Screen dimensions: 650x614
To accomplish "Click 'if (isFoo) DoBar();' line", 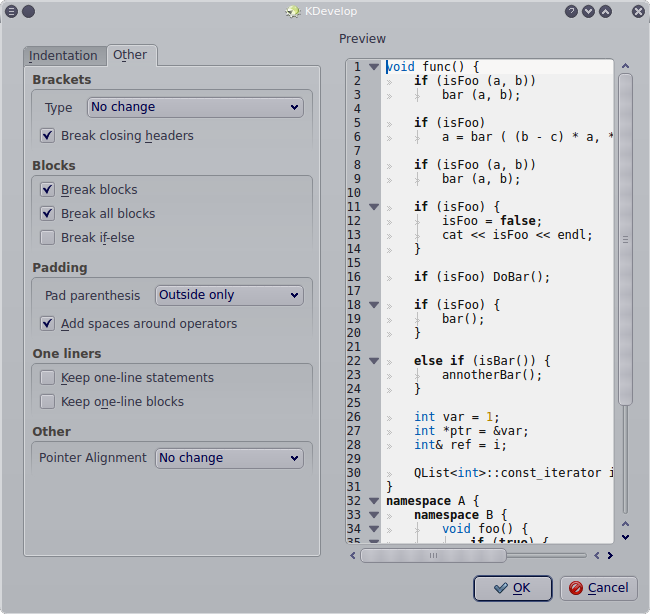I will point(482,277).
